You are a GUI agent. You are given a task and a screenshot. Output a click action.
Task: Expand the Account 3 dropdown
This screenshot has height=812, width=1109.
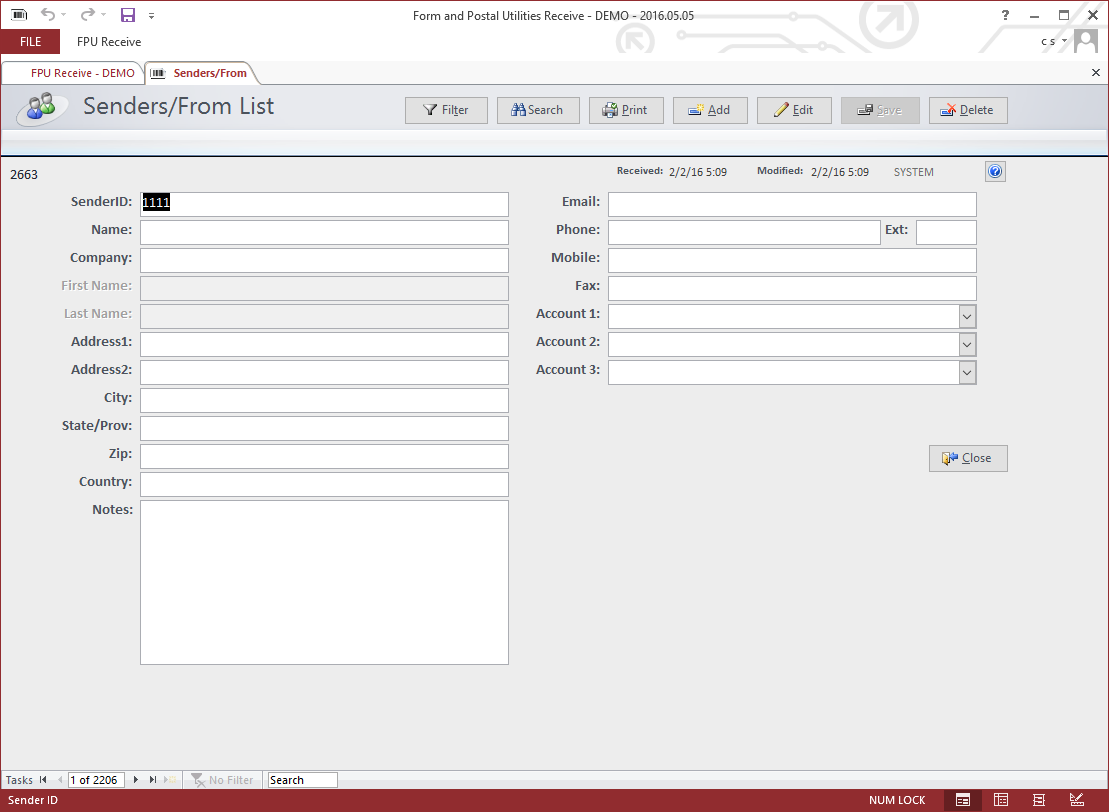click(x=967, y=372)
